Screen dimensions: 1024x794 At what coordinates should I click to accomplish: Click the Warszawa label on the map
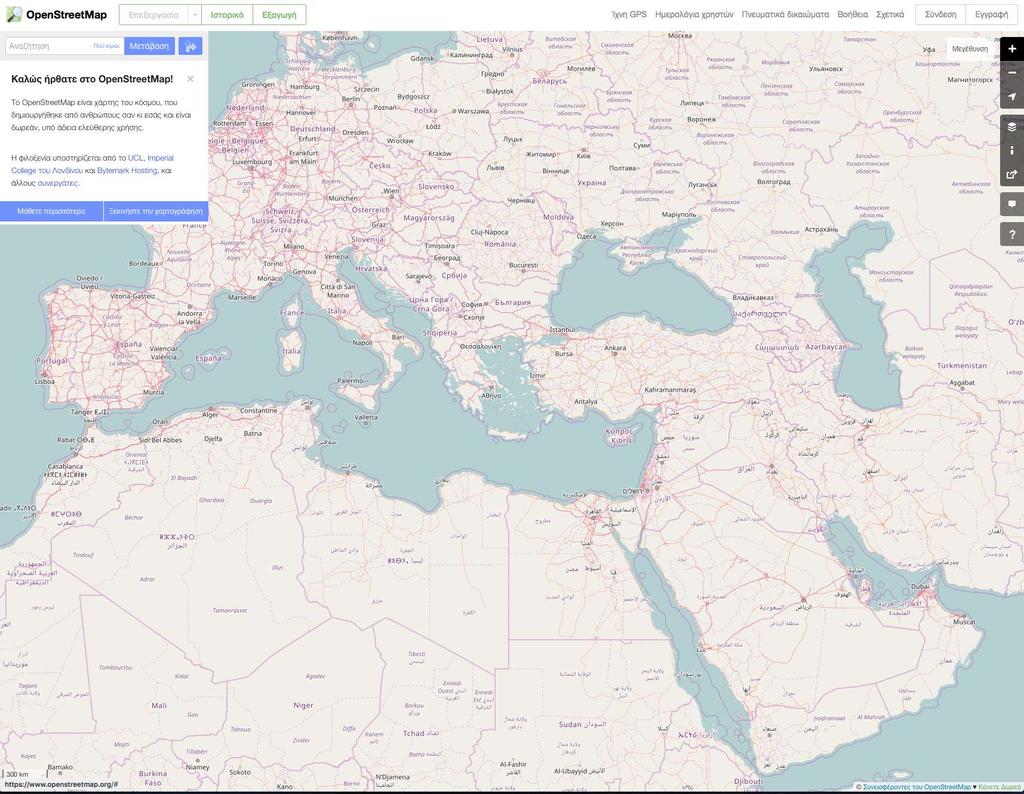[473, 111]
